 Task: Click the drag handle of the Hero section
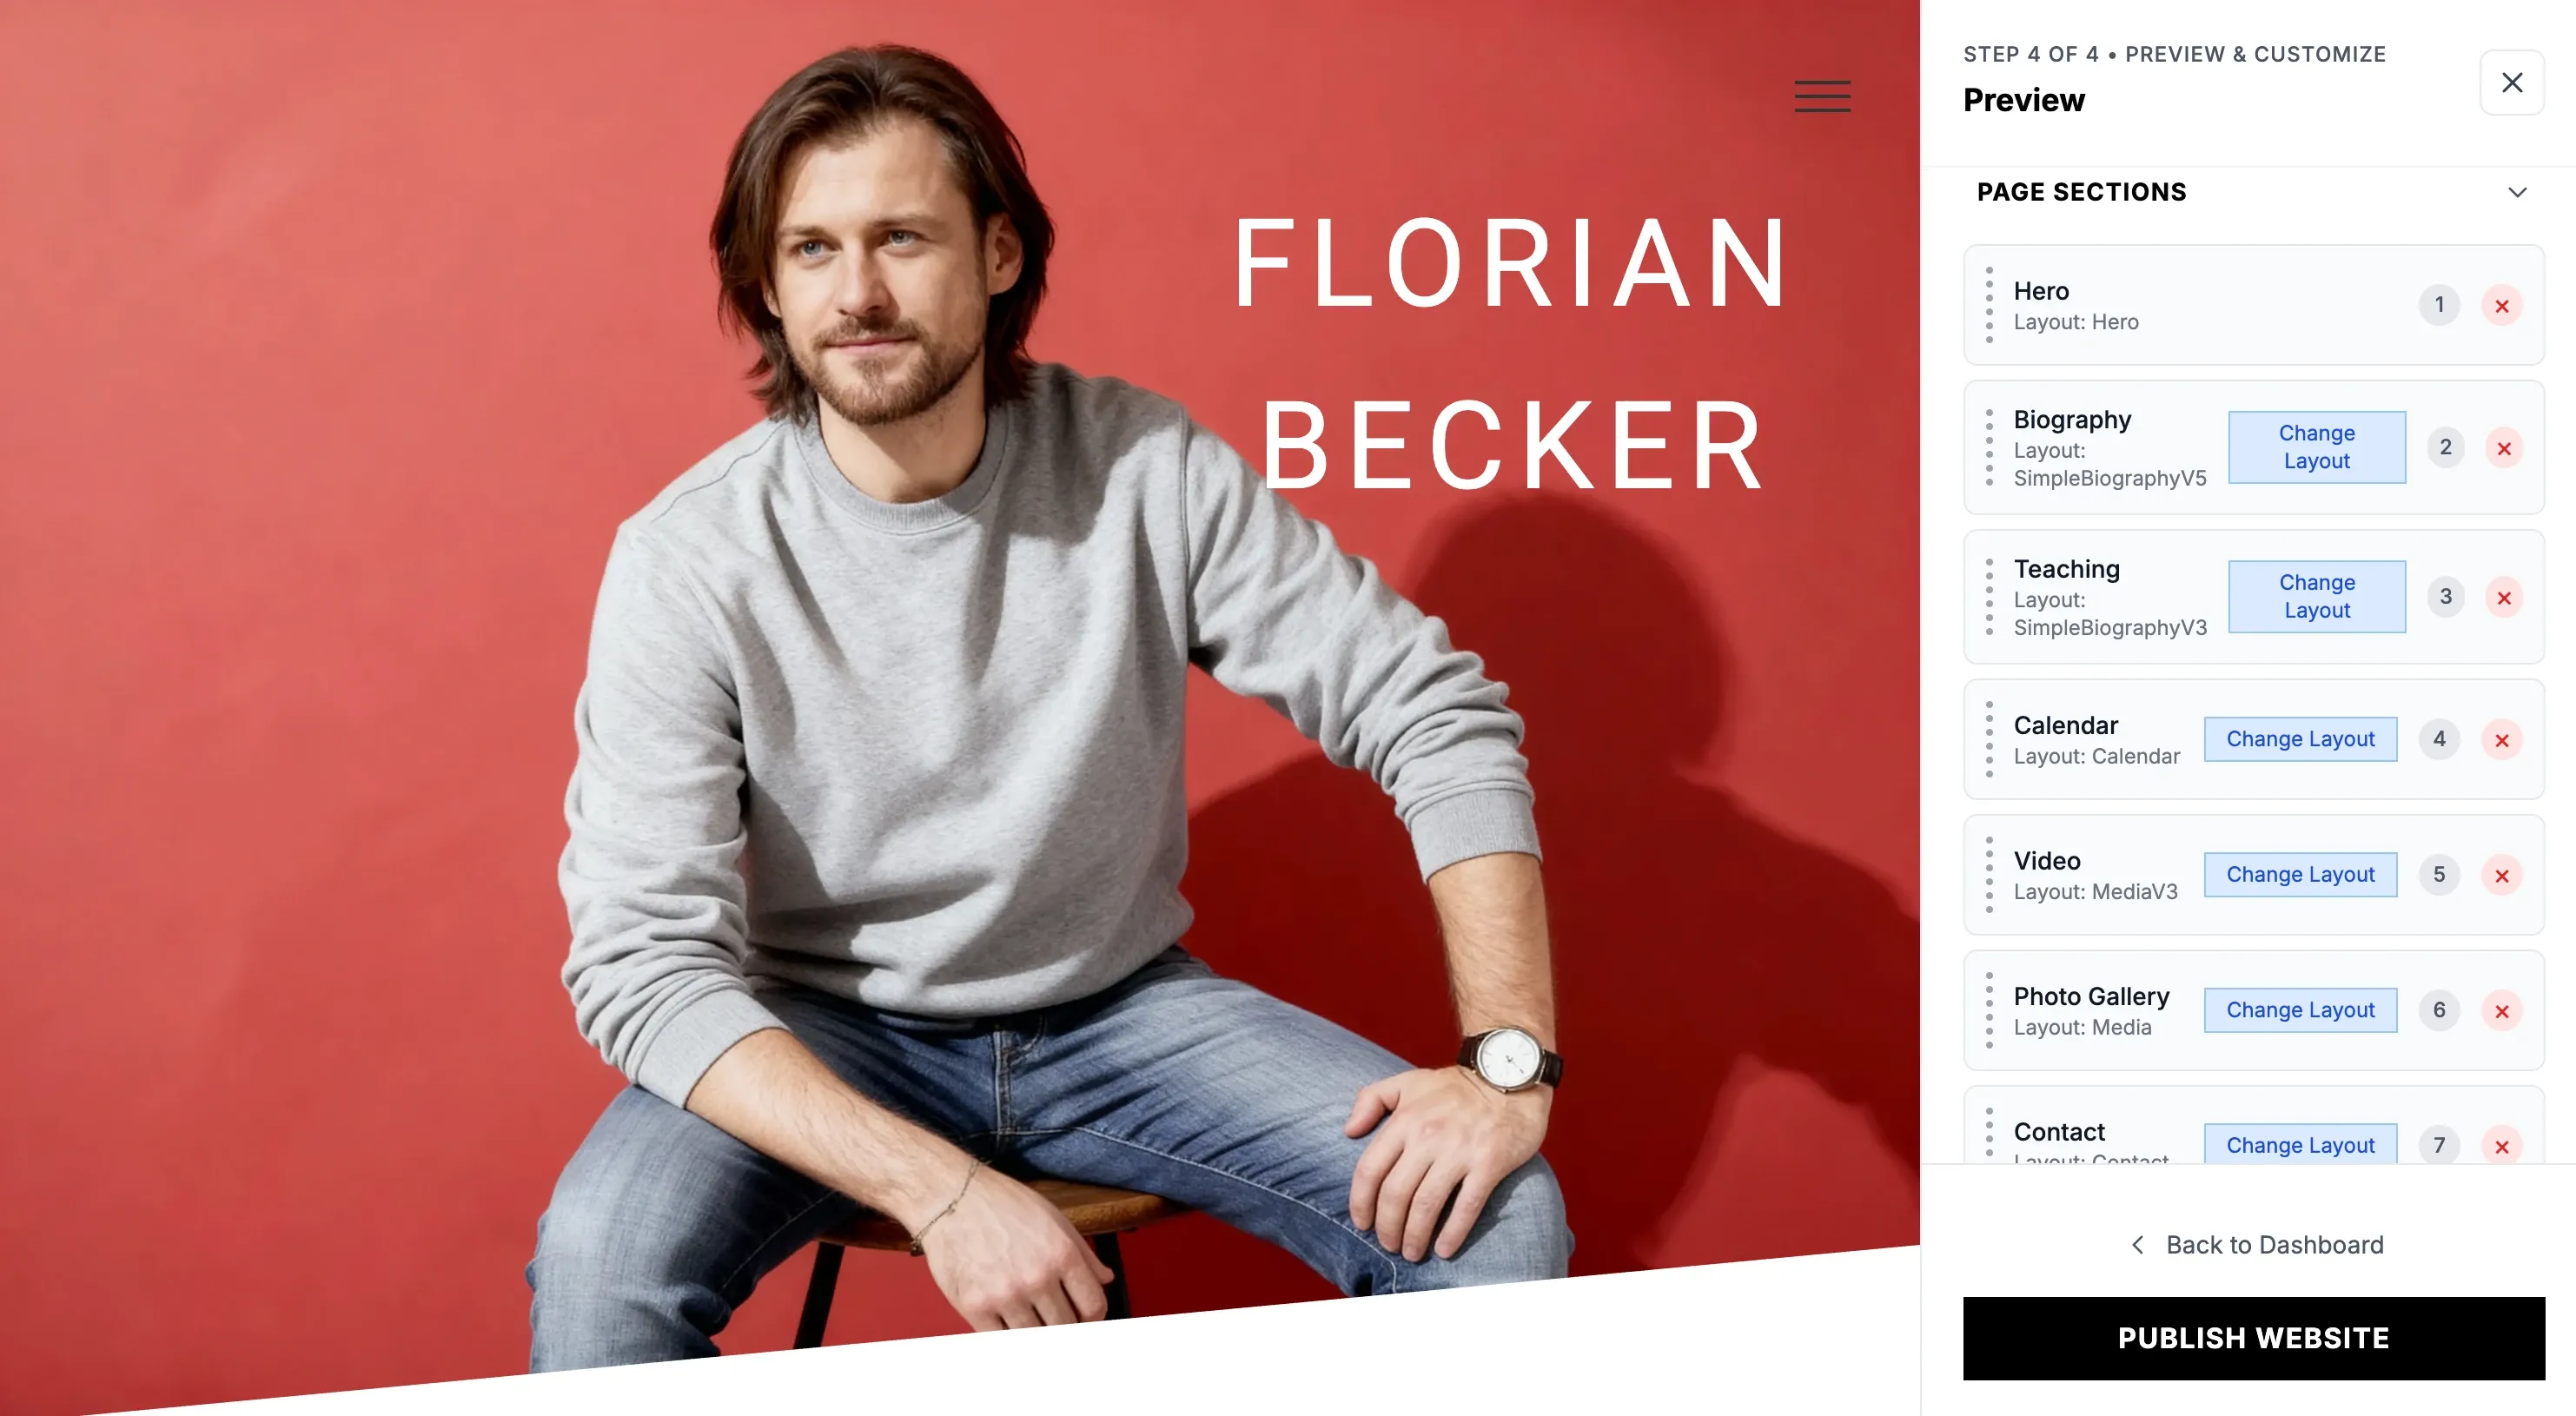(x=1990, y=305)
